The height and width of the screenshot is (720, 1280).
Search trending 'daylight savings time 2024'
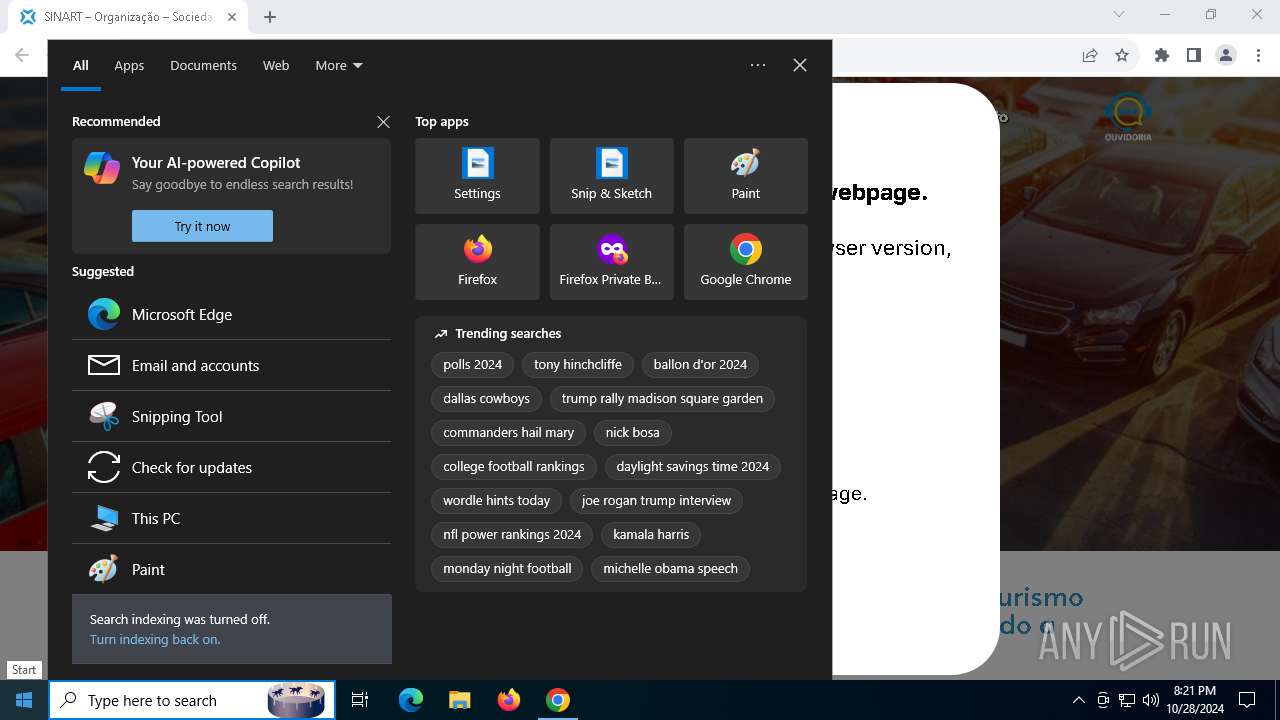(693, 467)
